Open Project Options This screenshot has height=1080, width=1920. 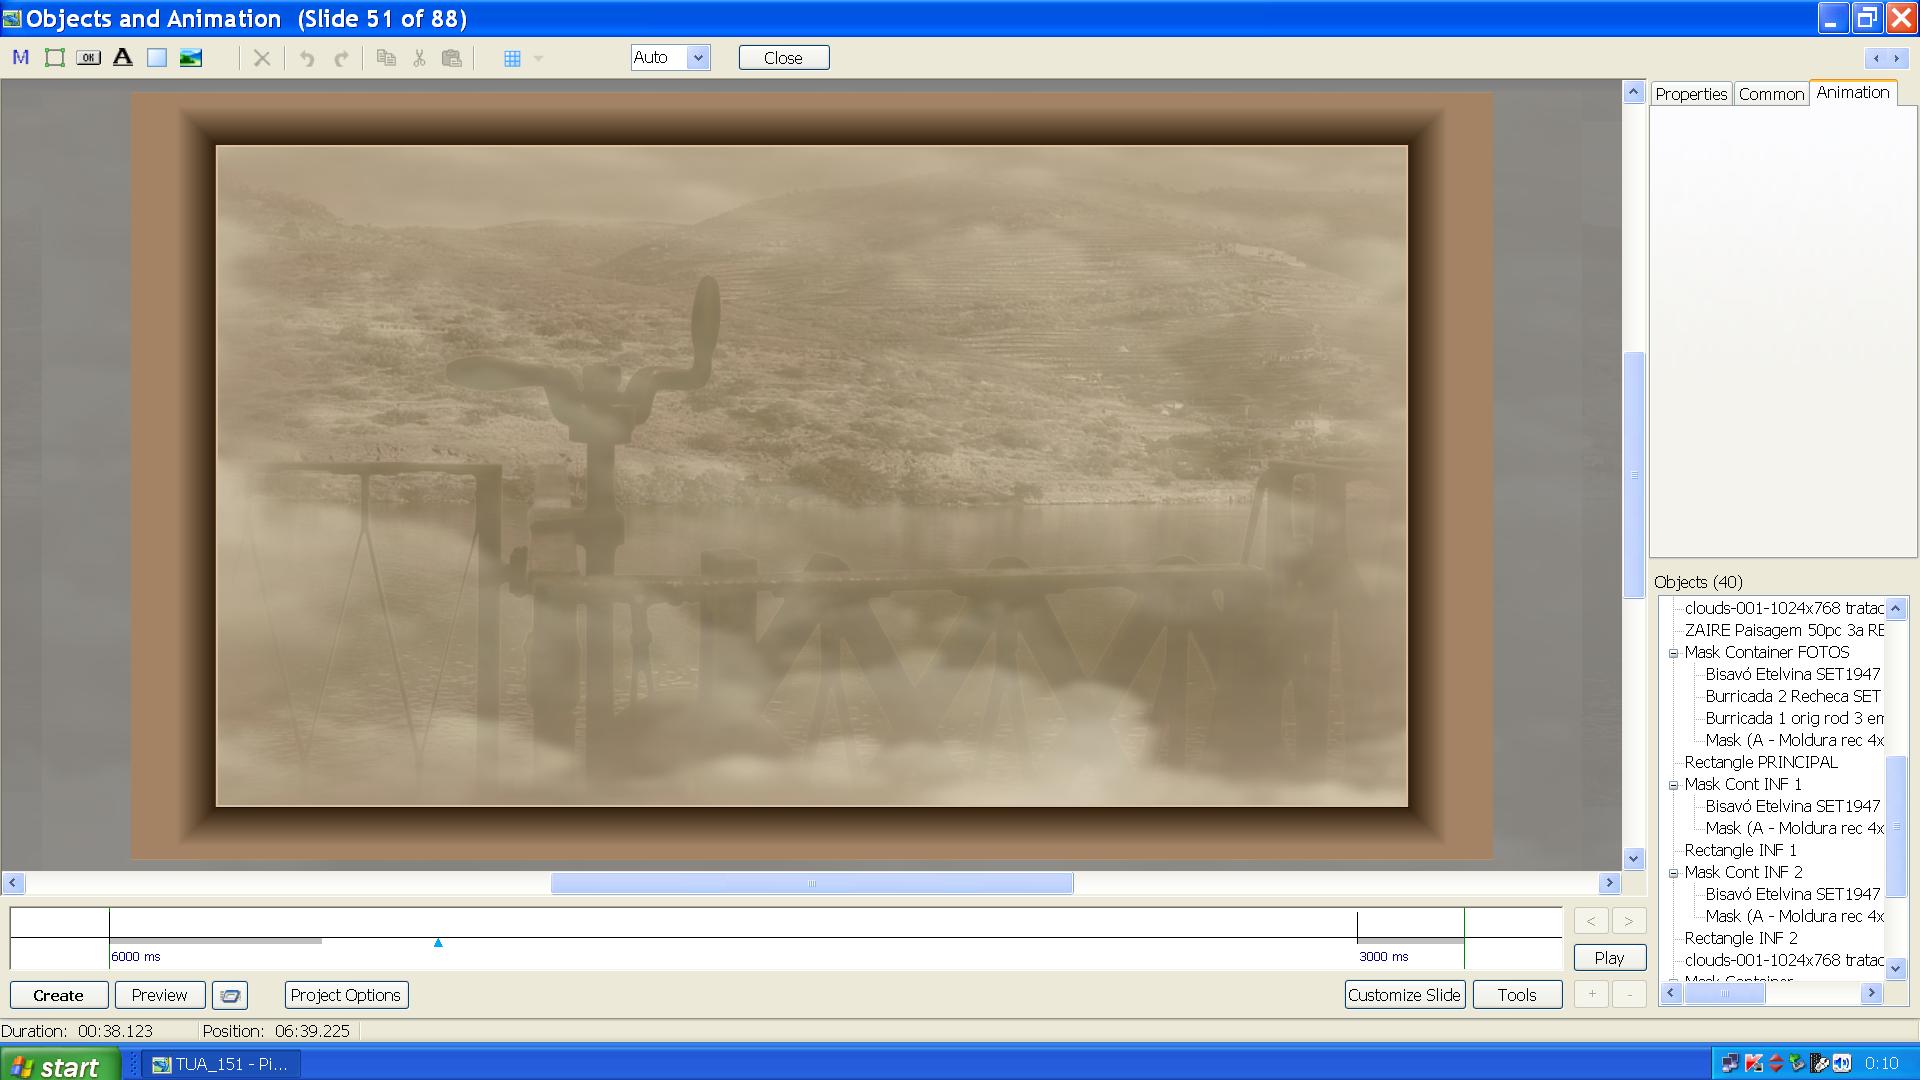(346, 995)
